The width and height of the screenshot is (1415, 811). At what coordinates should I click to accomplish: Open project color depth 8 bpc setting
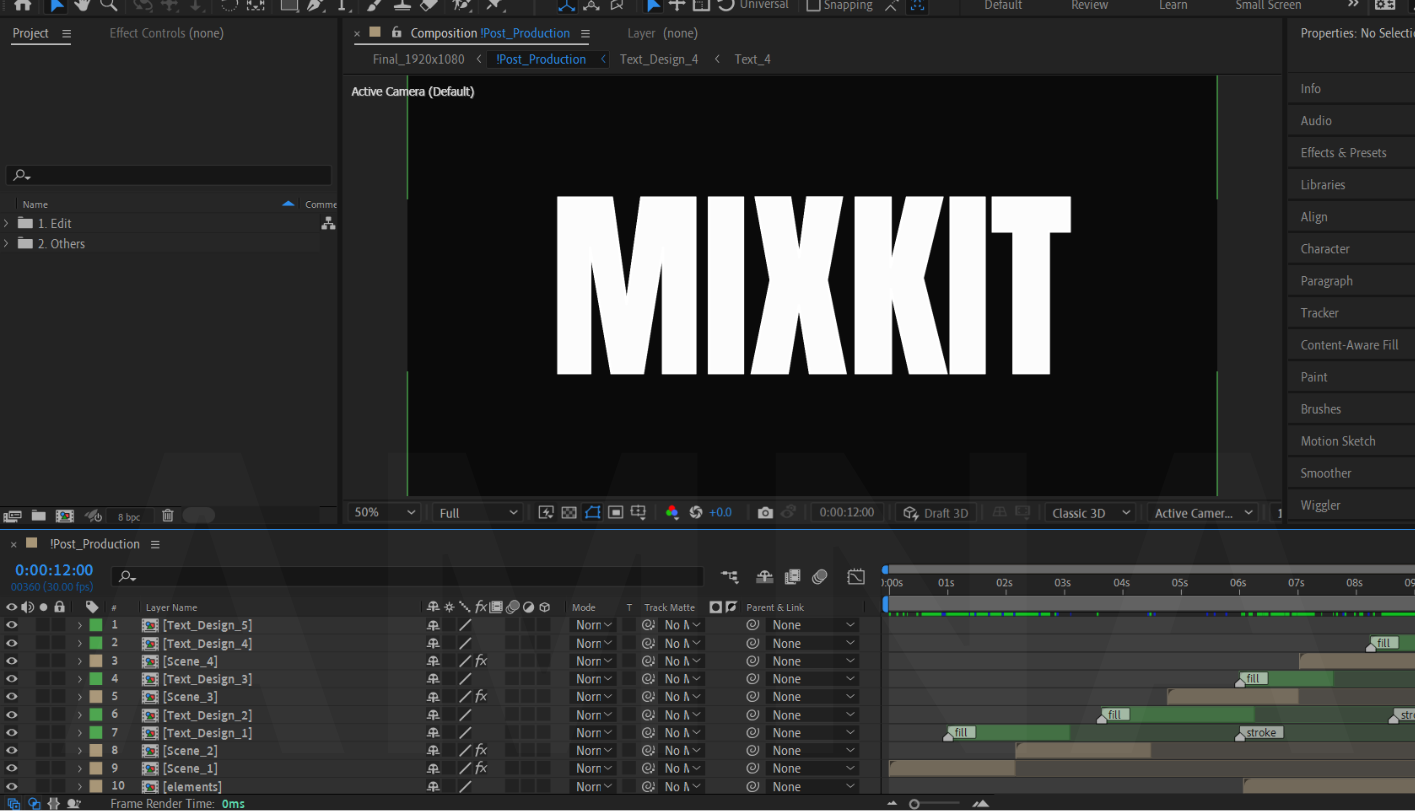[x=129, y=517]
